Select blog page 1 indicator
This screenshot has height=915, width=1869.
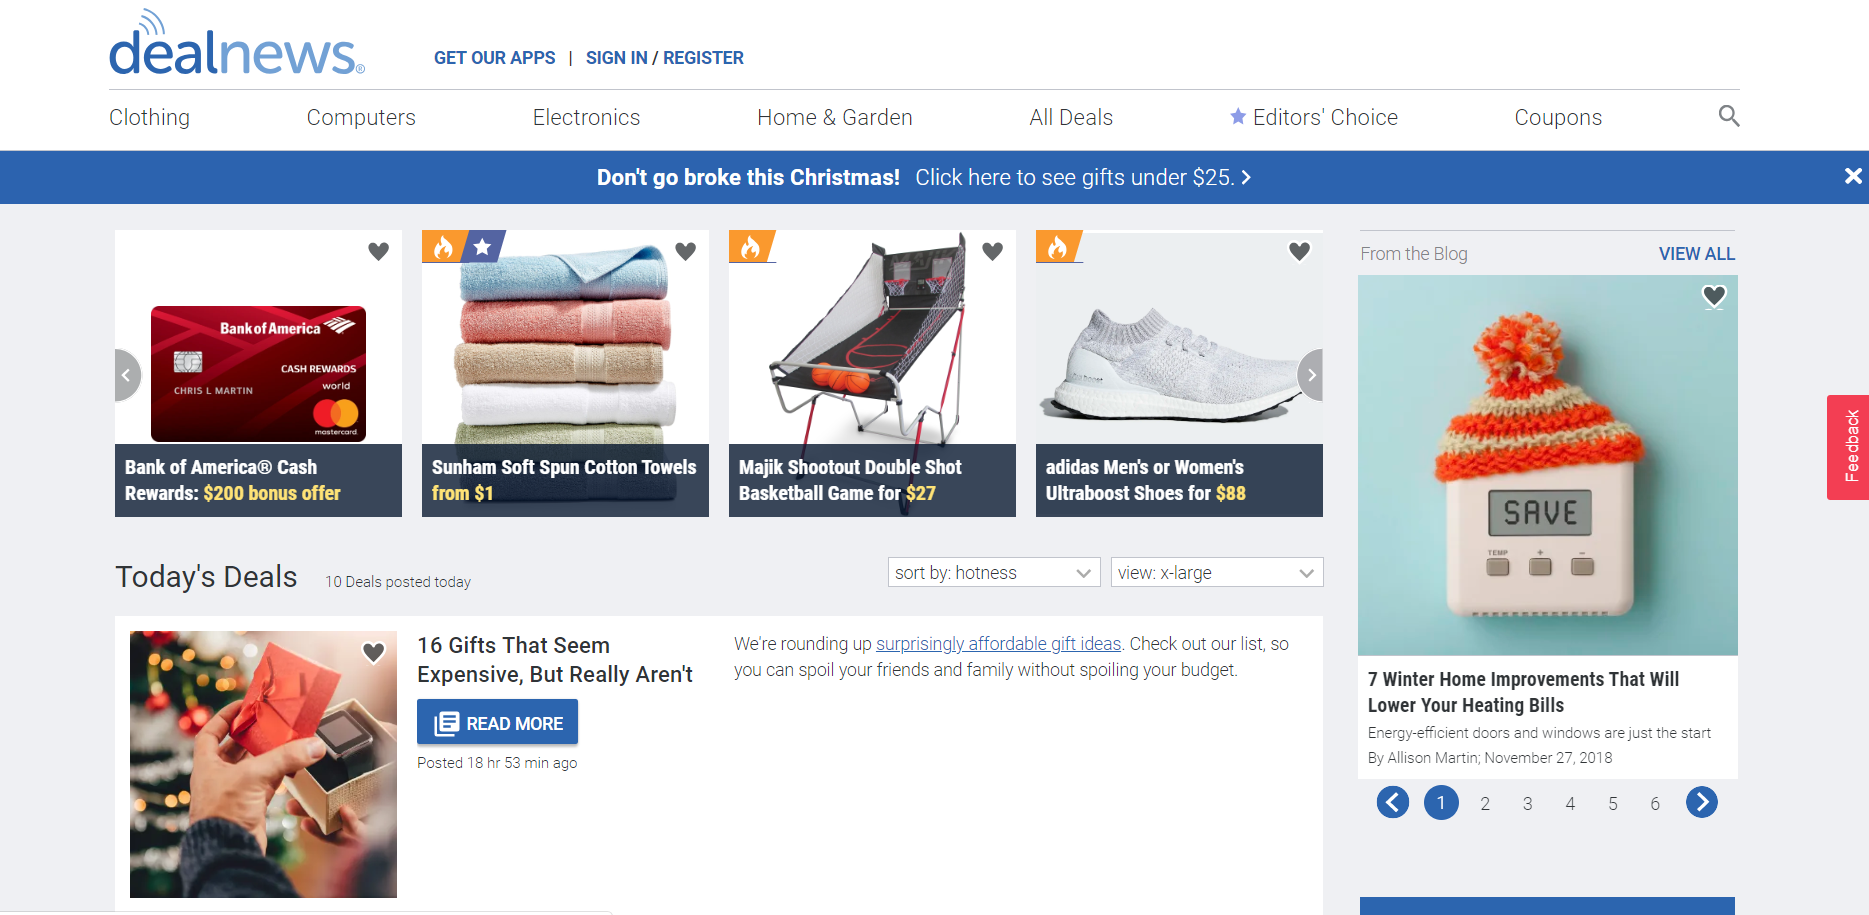1441,802
